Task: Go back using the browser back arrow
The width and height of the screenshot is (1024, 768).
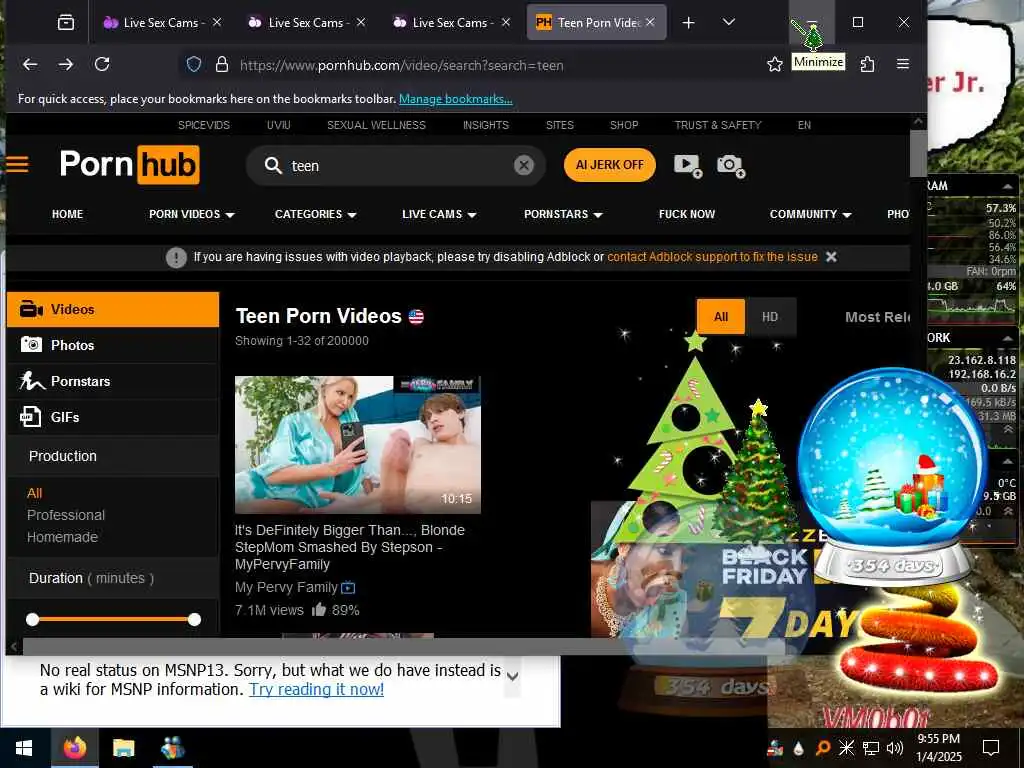Action: coord(30,64)
